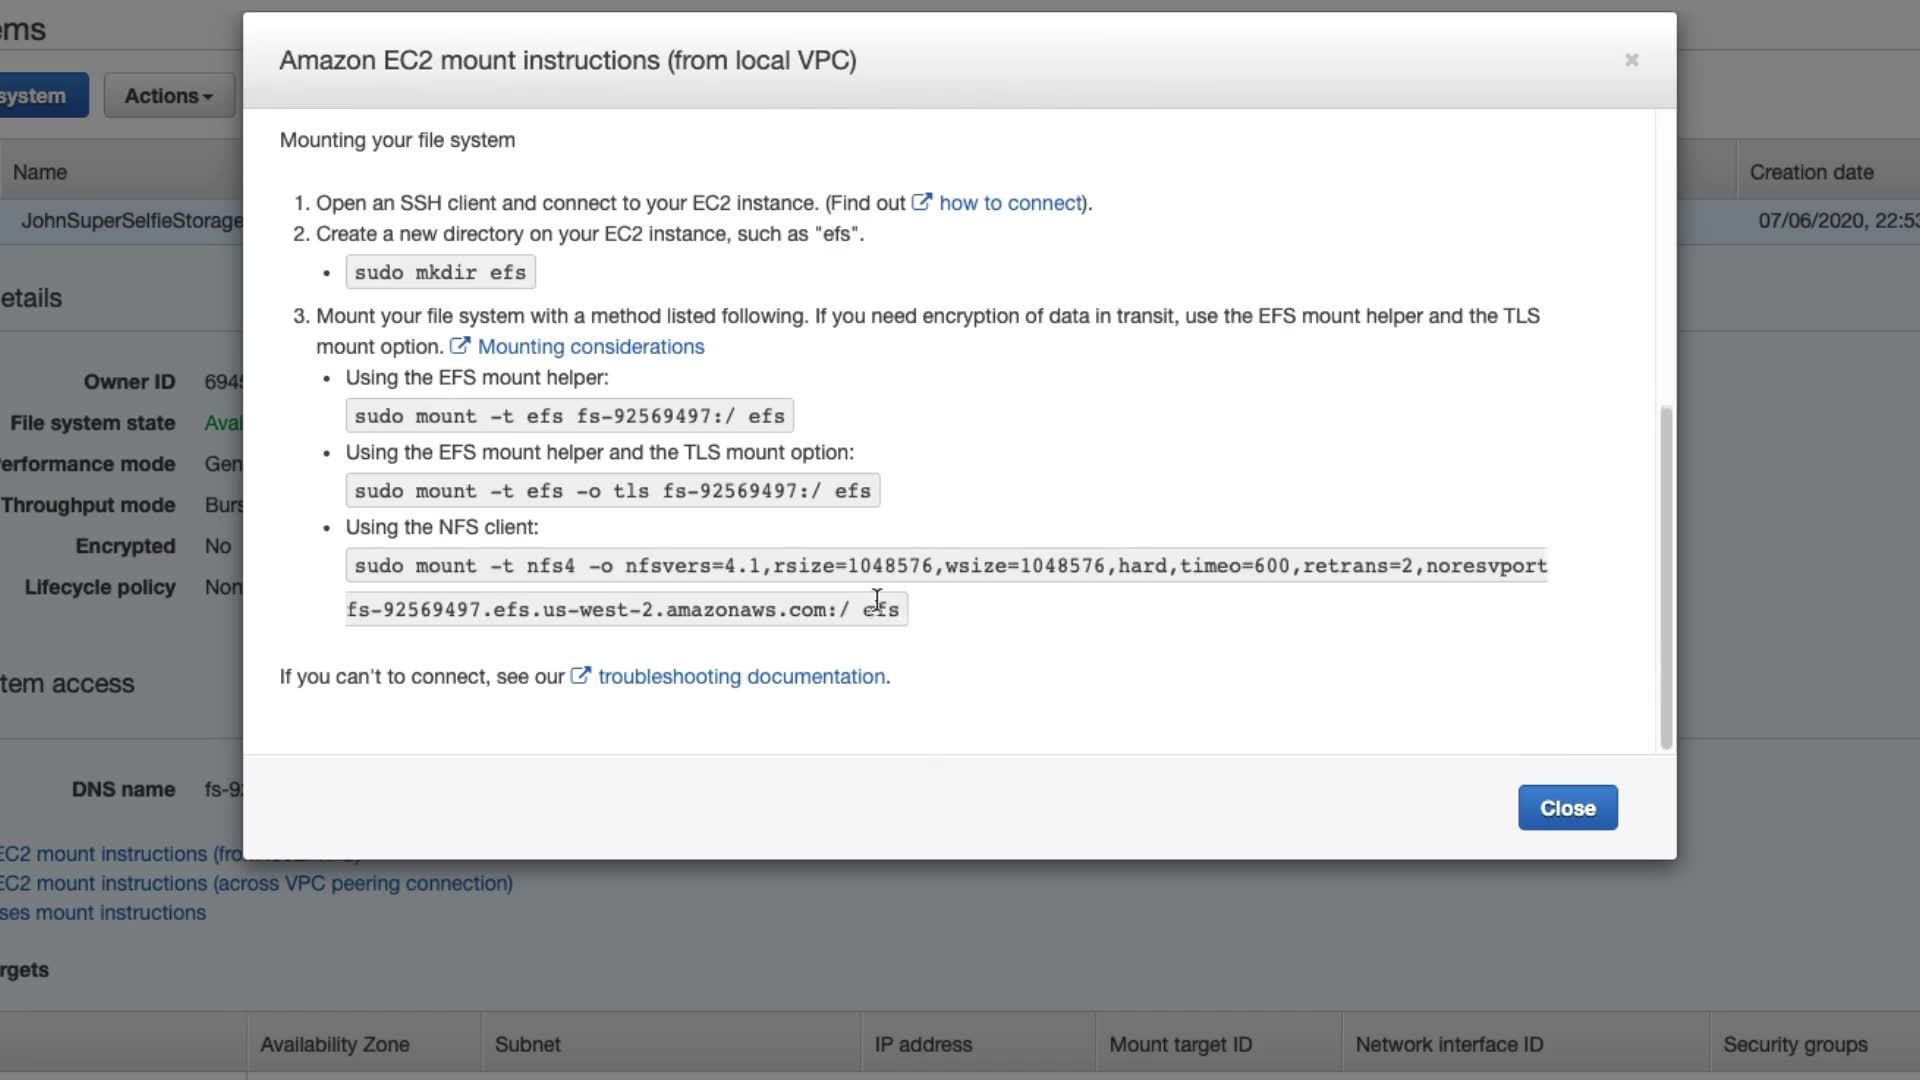The height and width of the screenshot is (1080, 1920).
Task: Click external link icon beside troubleshooting documentation
Action: [580, 676]
